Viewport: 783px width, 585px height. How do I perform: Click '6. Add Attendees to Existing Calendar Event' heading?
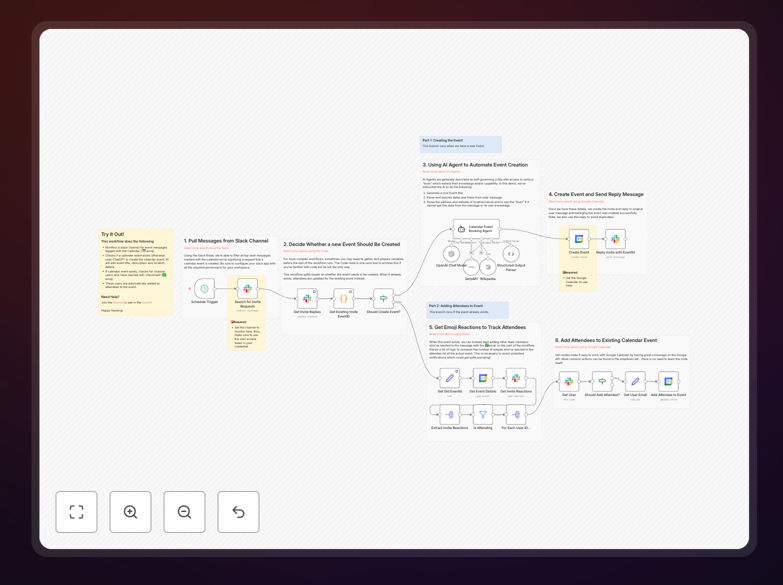coord(606,340)
